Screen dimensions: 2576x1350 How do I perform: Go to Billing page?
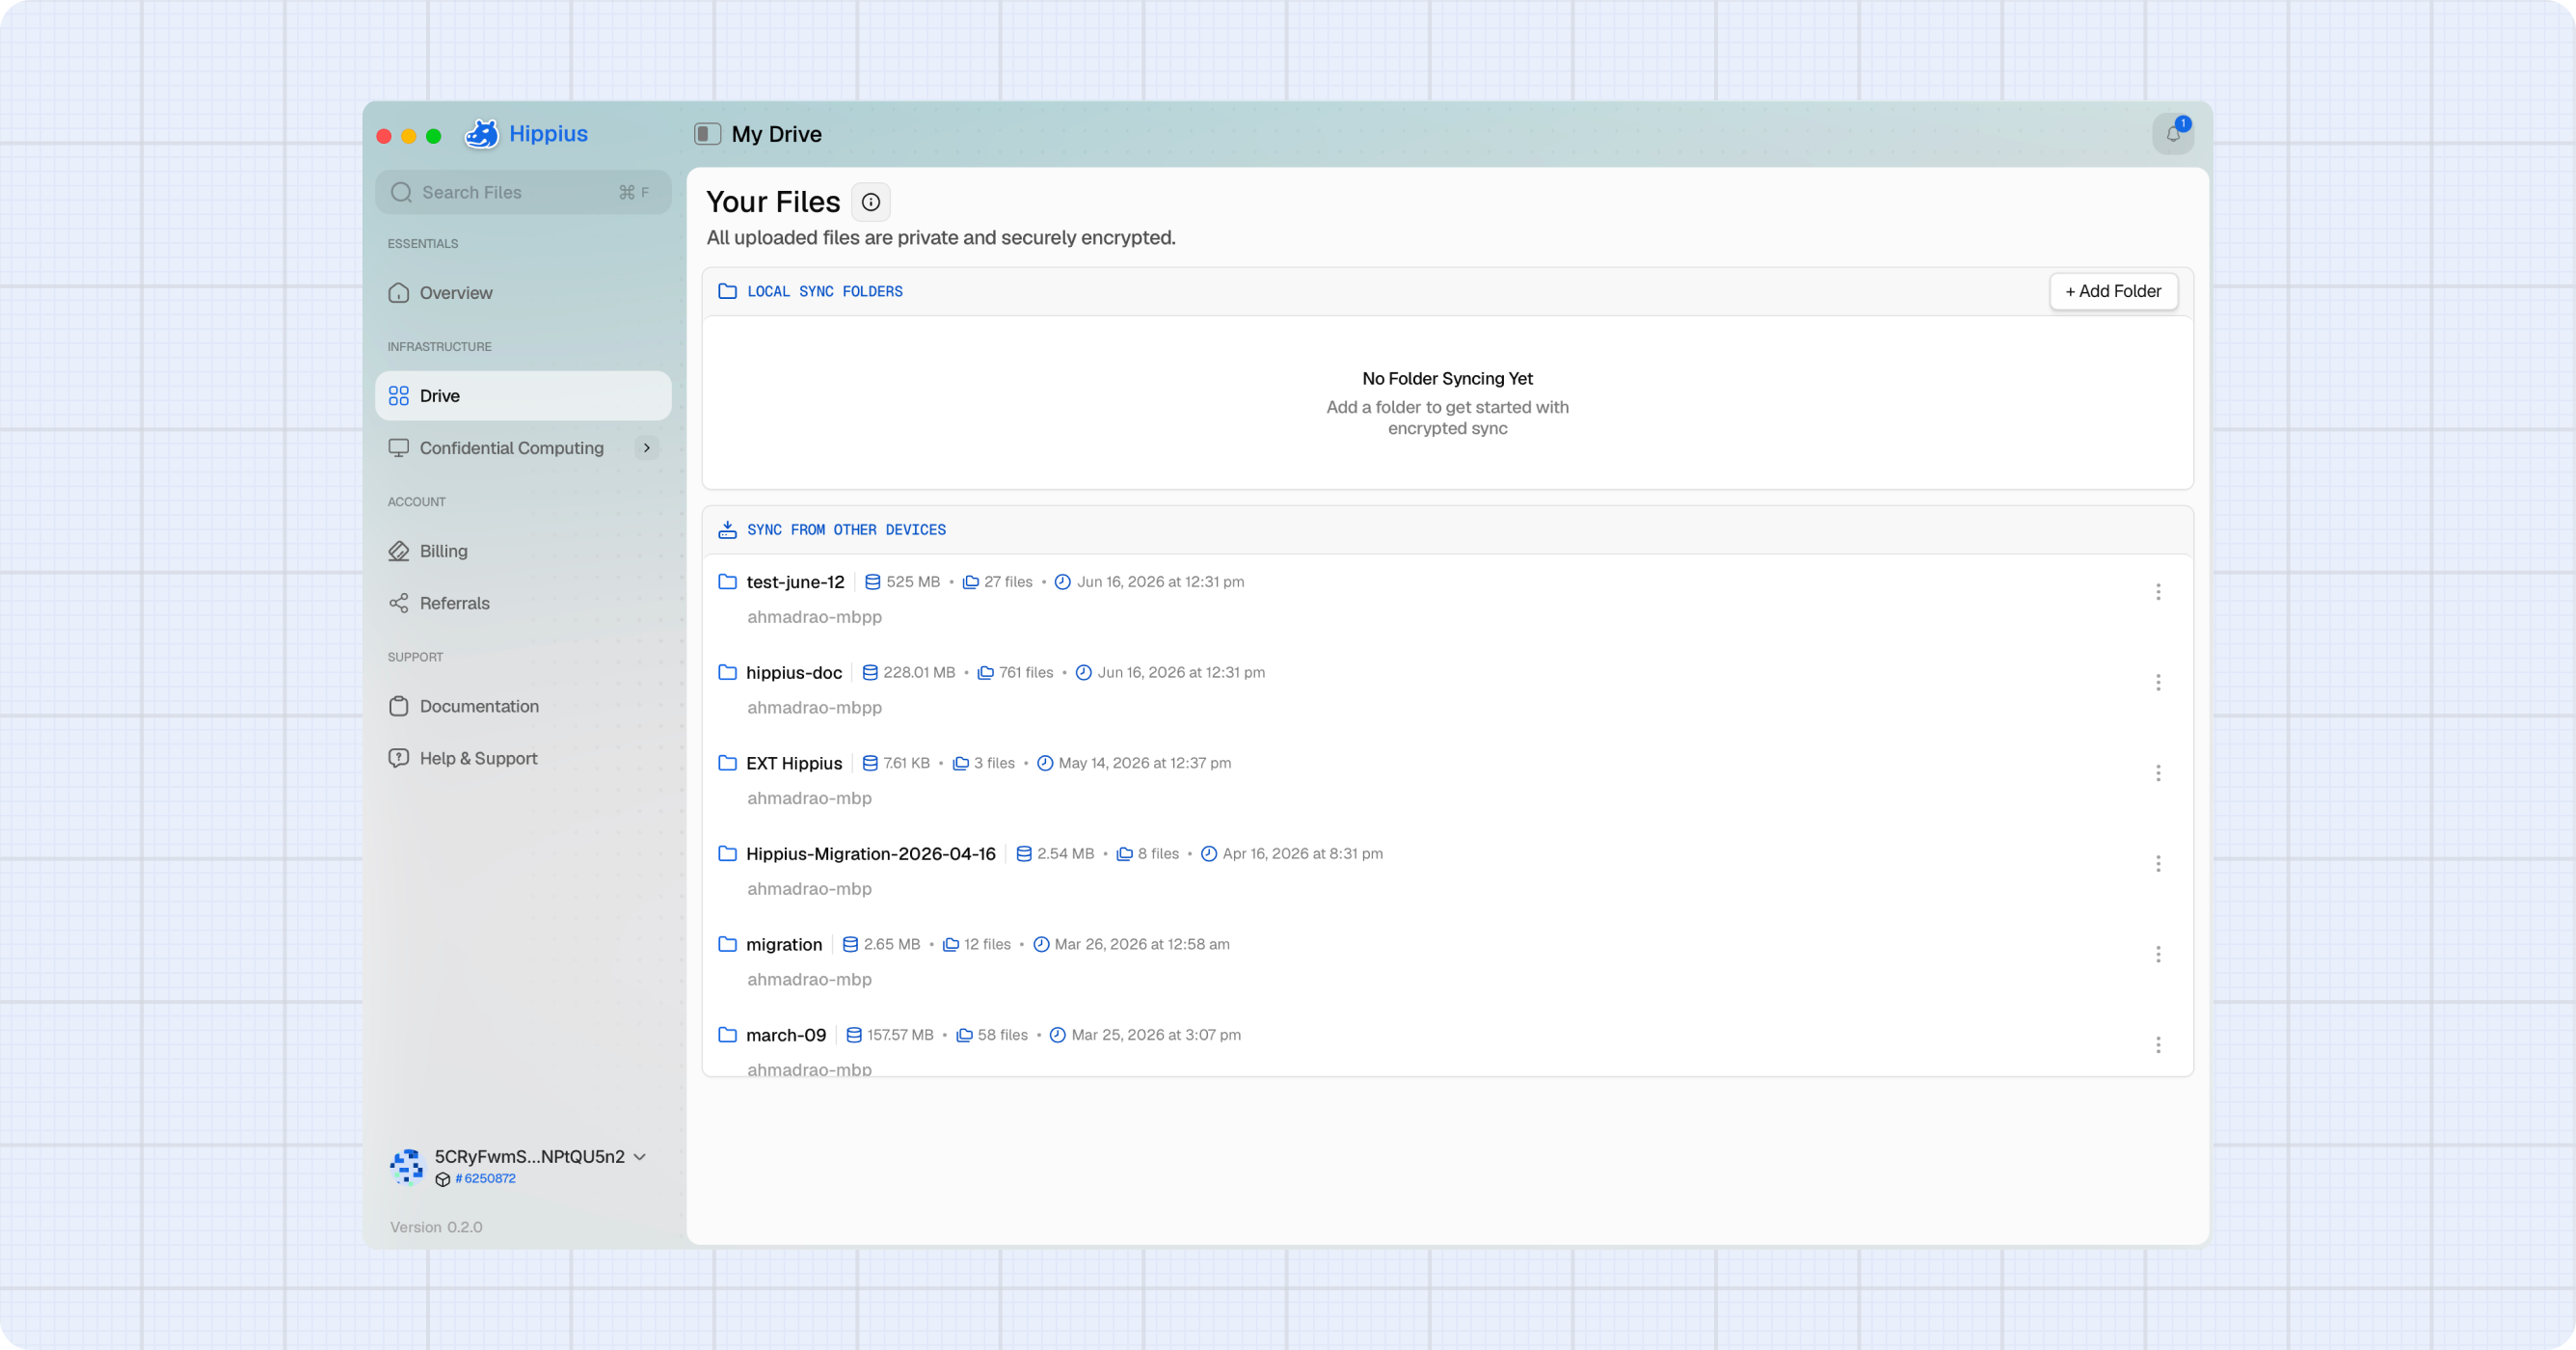click(x=523, y=551)
